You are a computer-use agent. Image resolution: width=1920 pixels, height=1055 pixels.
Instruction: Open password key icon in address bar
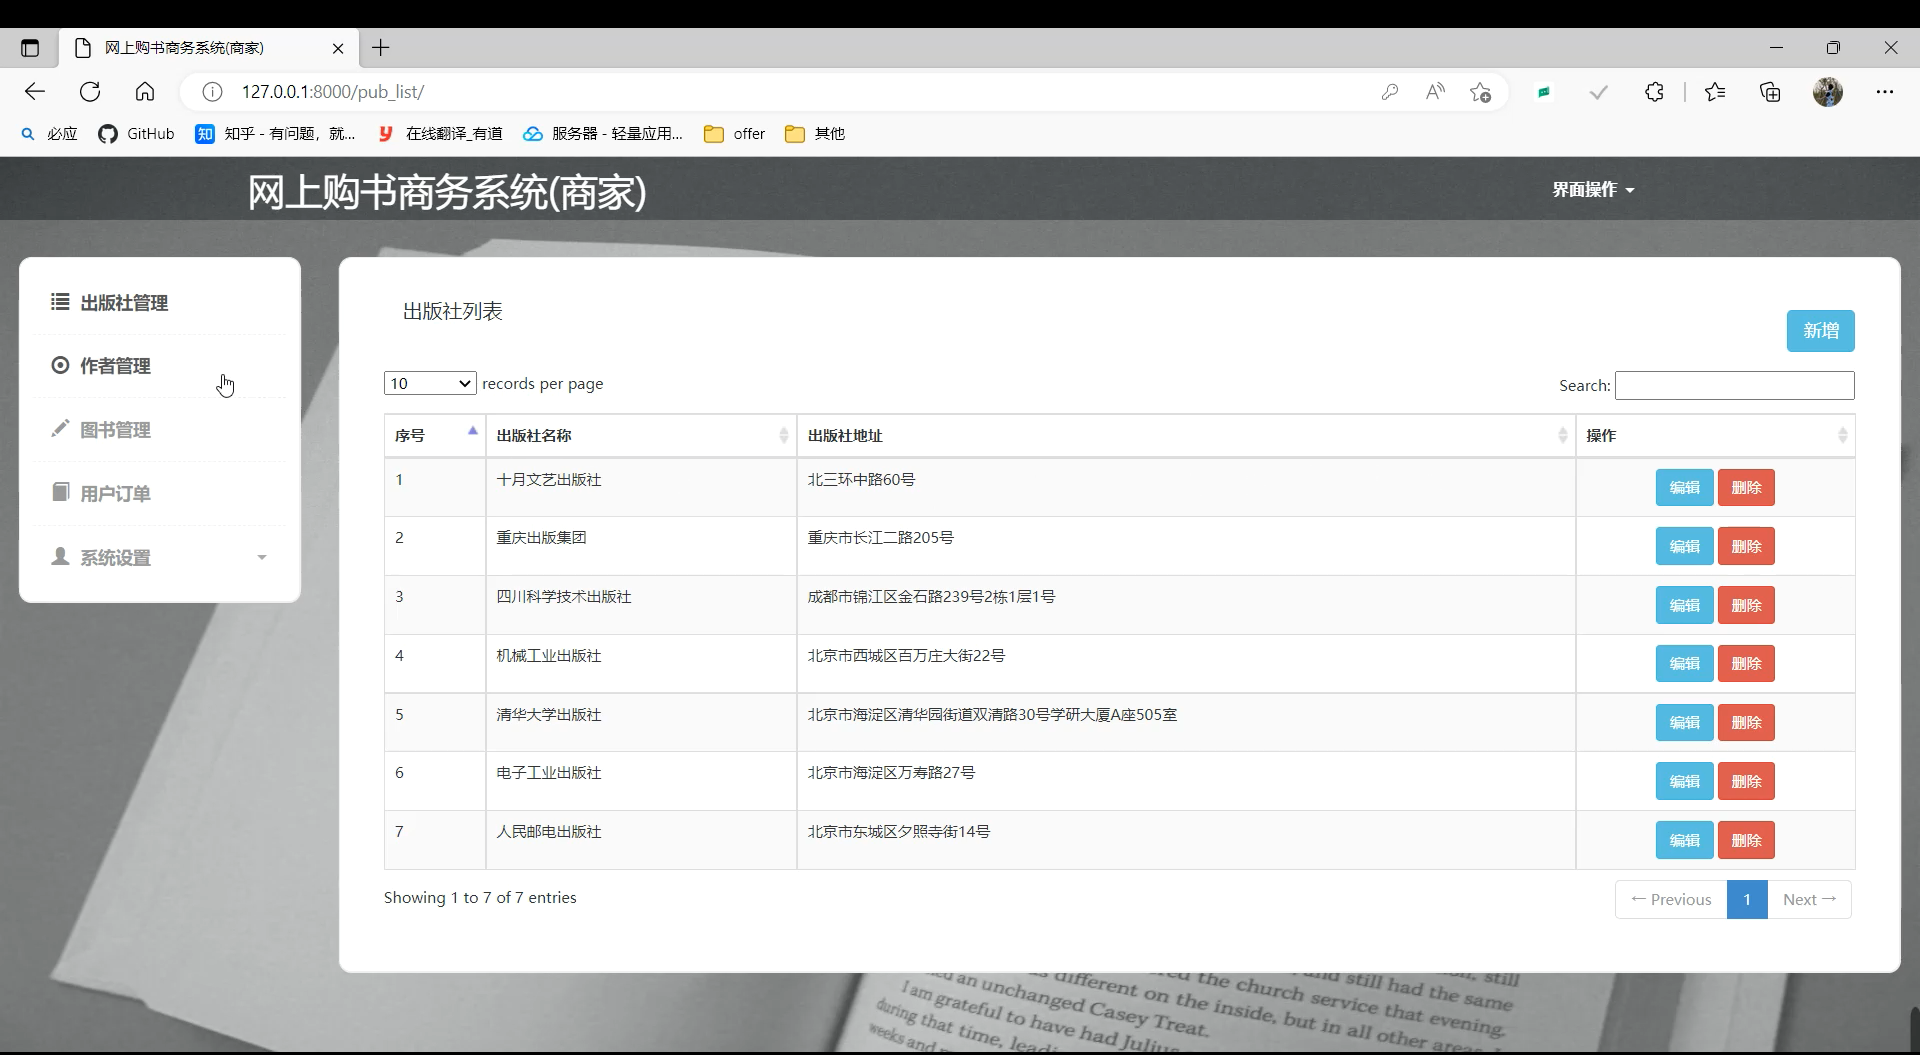[1389, 92]
